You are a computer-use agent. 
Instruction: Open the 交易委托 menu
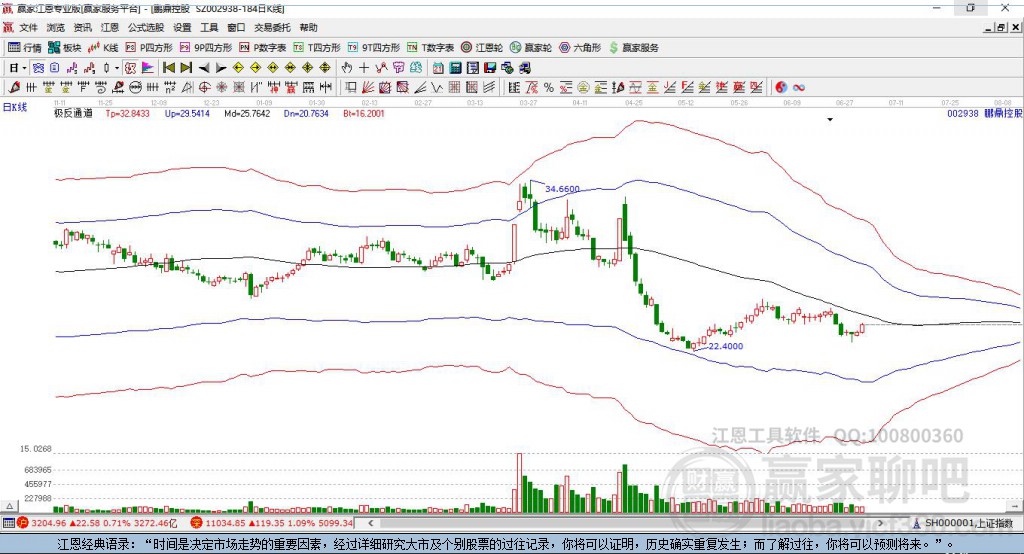[x=272, y=27]
